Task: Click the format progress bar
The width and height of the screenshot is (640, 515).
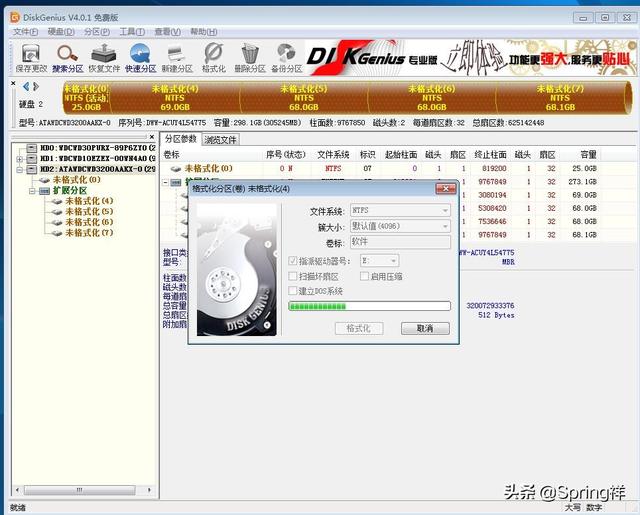Action: pos(369,306)
